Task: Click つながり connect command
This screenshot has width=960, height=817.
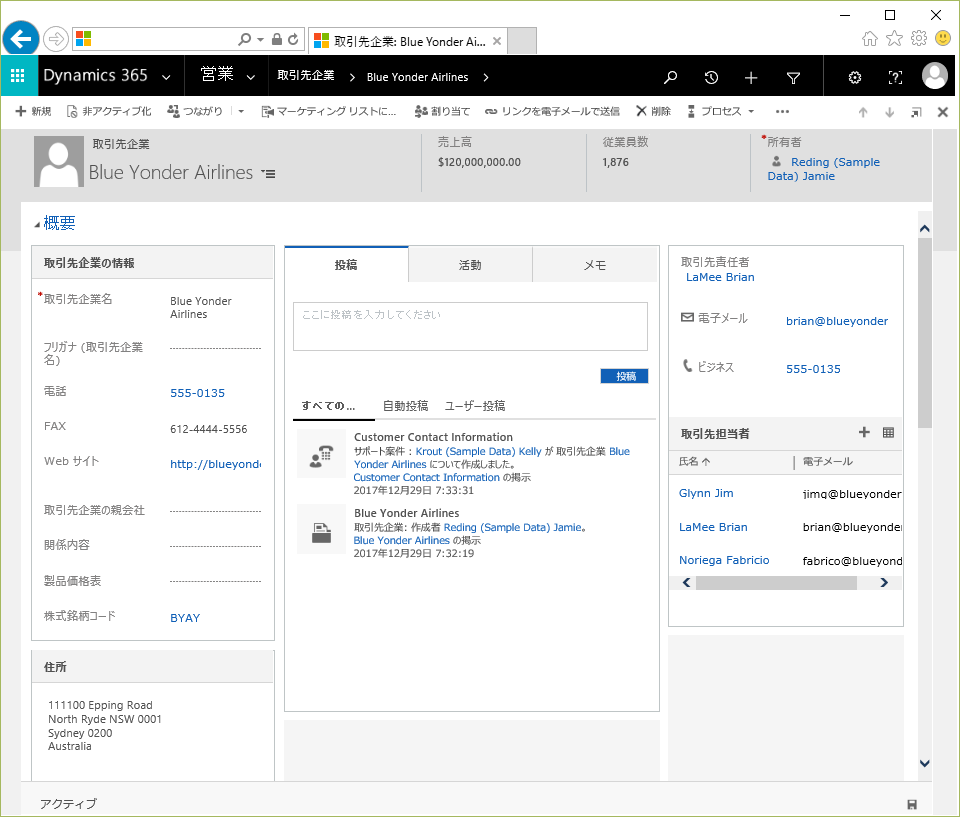Action: 195,111
